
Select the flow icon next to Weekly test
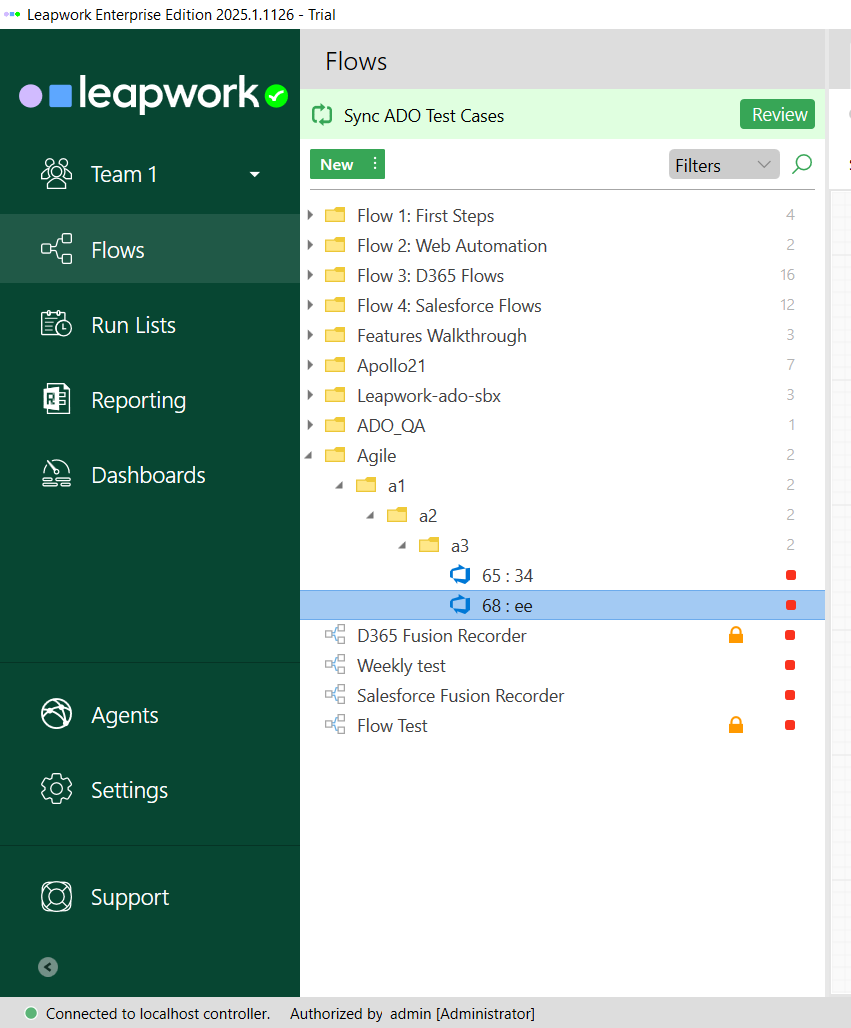coord(332,665)
